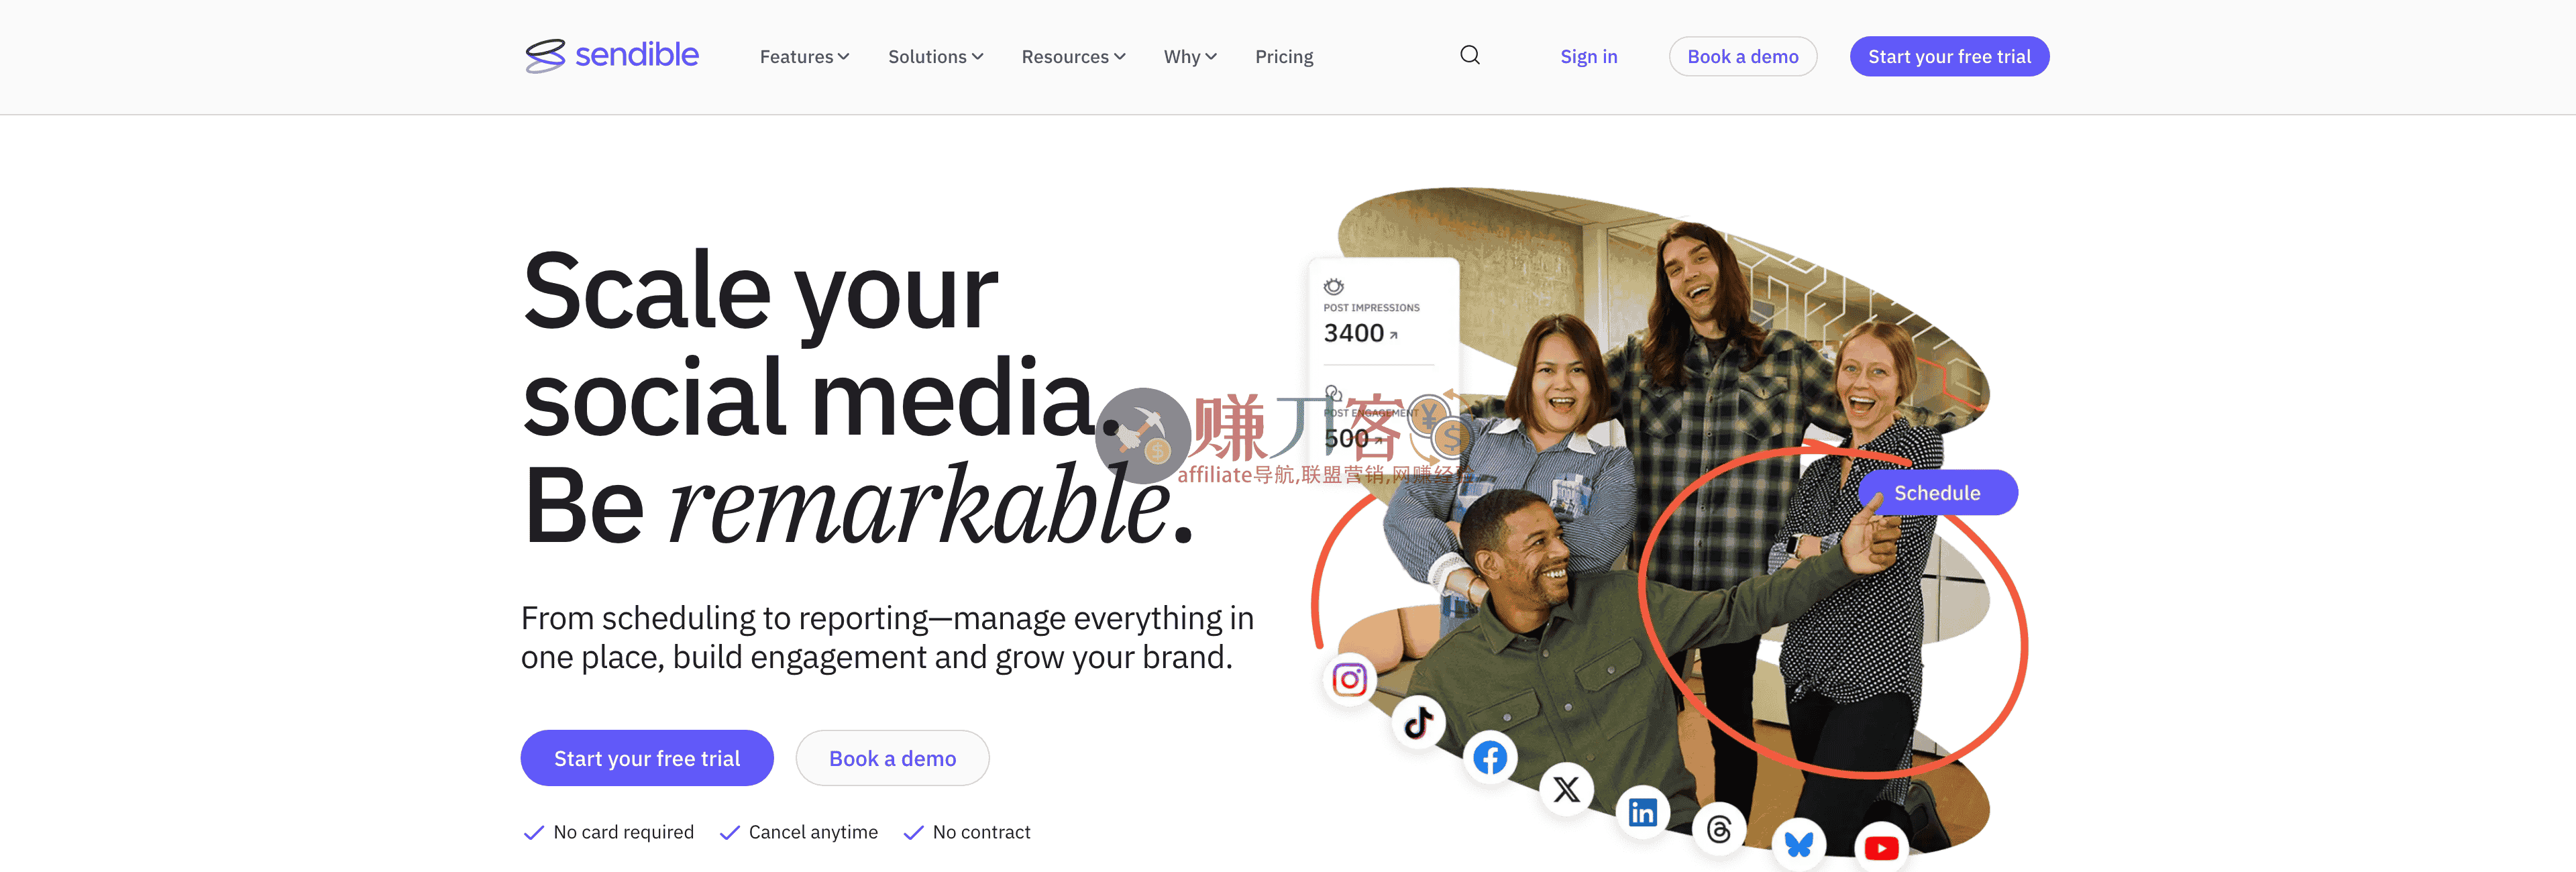Click the X (Twitter) icon
This screenshot has height=872, width=2576.
click(x=1566, y=790)
